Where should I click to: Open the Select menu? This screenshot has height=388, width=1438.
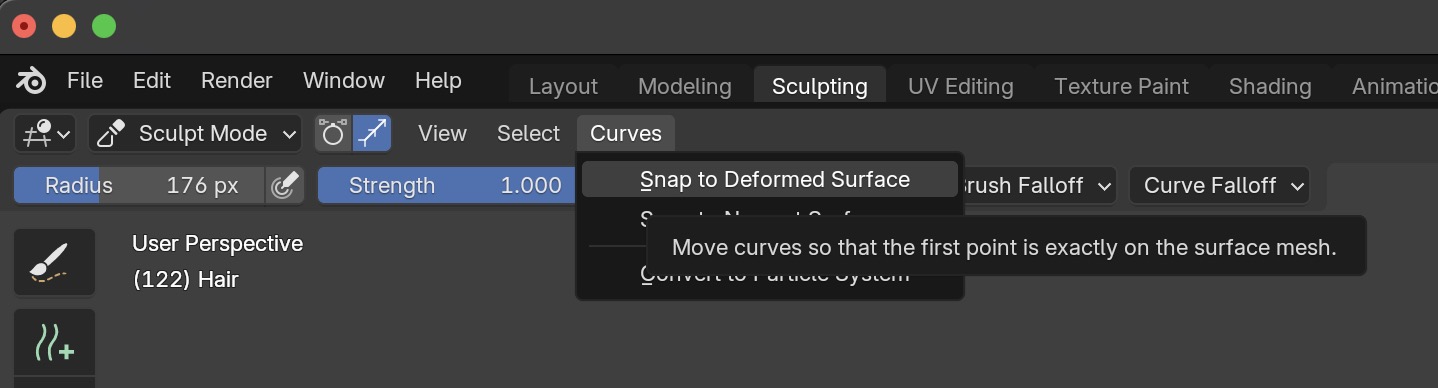pos(528,134)
